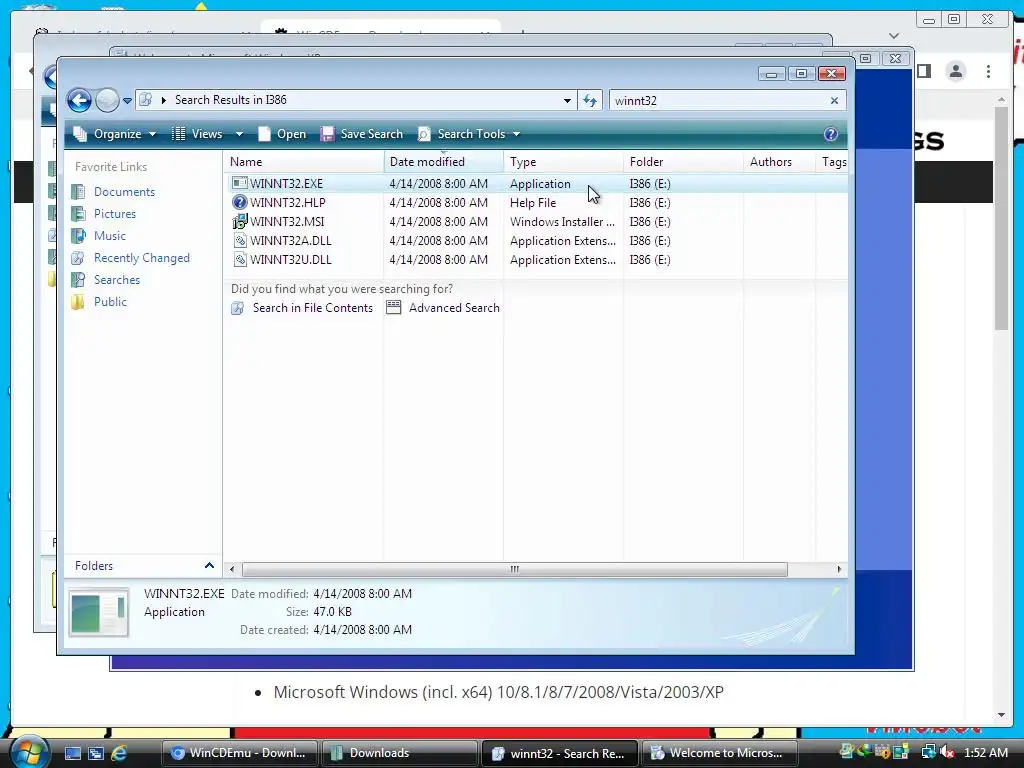Select the WINNT32.EXE file icon
Screen dimensions: 1024x768
tap(240, 184)
